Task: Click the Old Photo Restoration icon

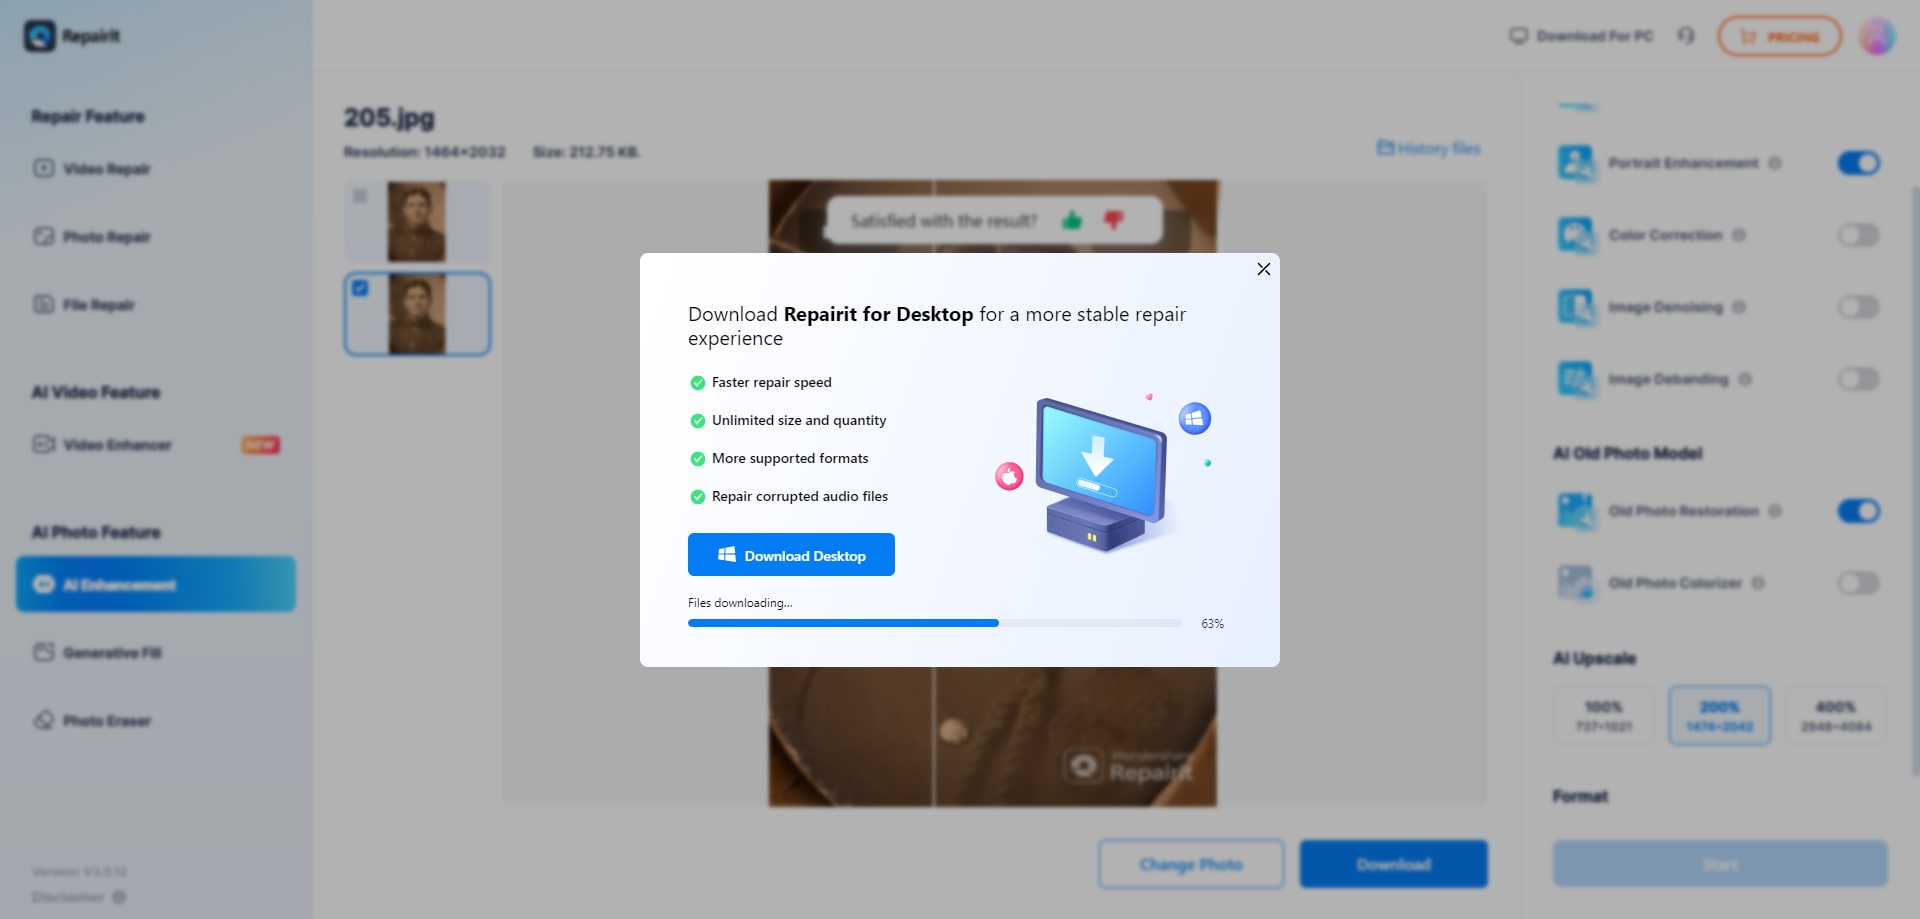Action: point(1577,511)
